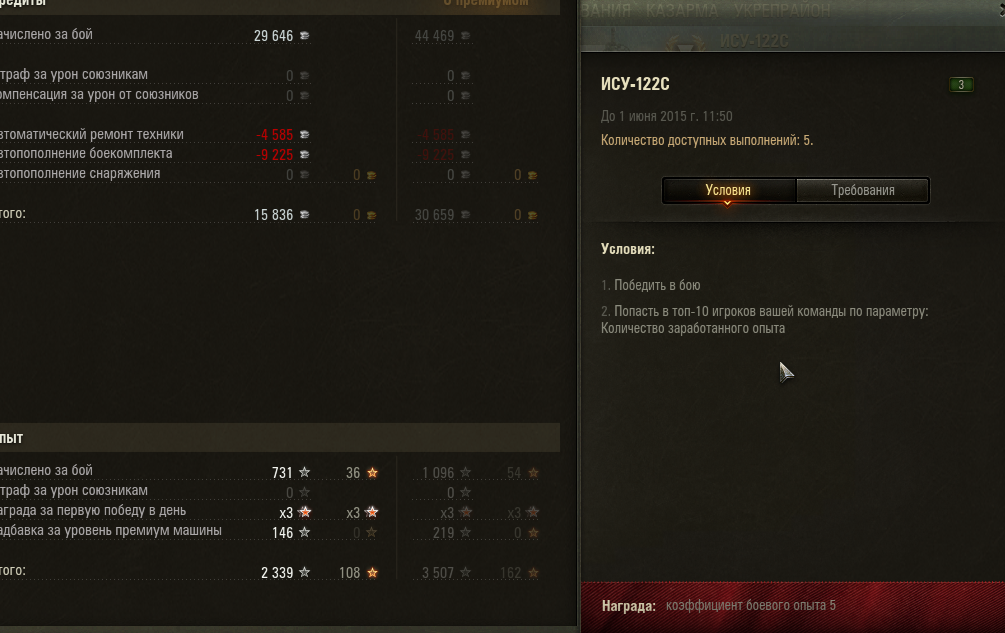
Task: Click silver star icon beside 731 experience
Action: pos(305,472)
